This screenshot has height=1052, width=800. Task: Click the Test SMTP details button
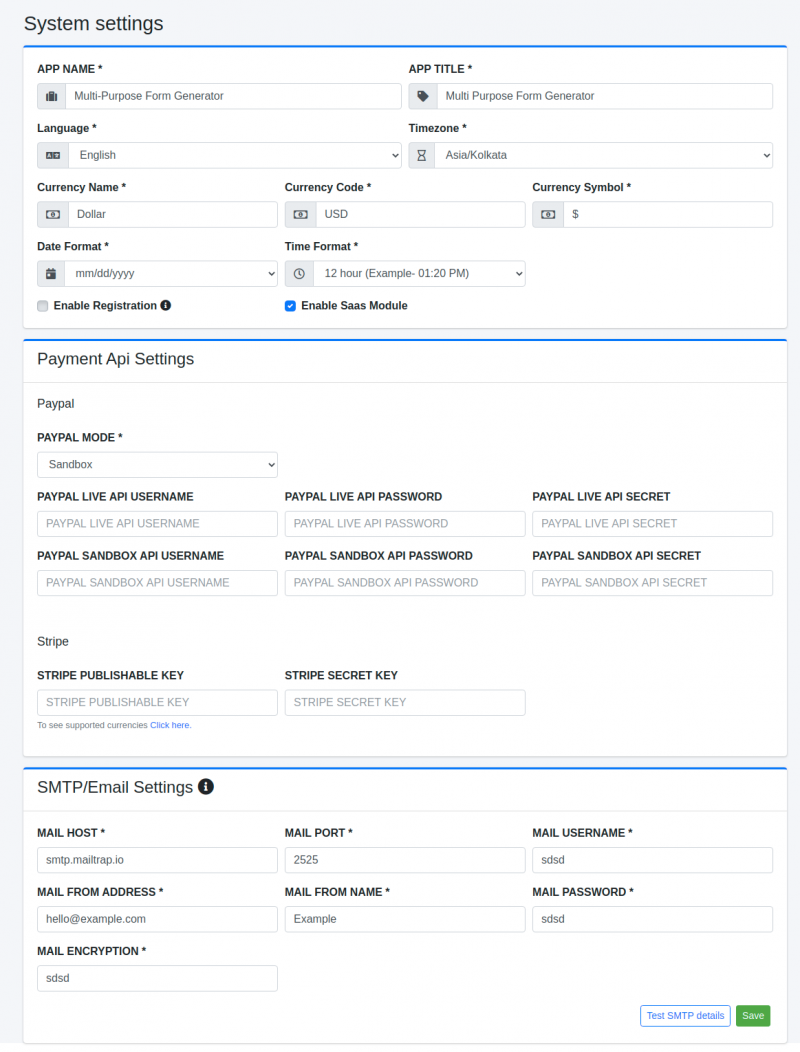(685, 1016)
